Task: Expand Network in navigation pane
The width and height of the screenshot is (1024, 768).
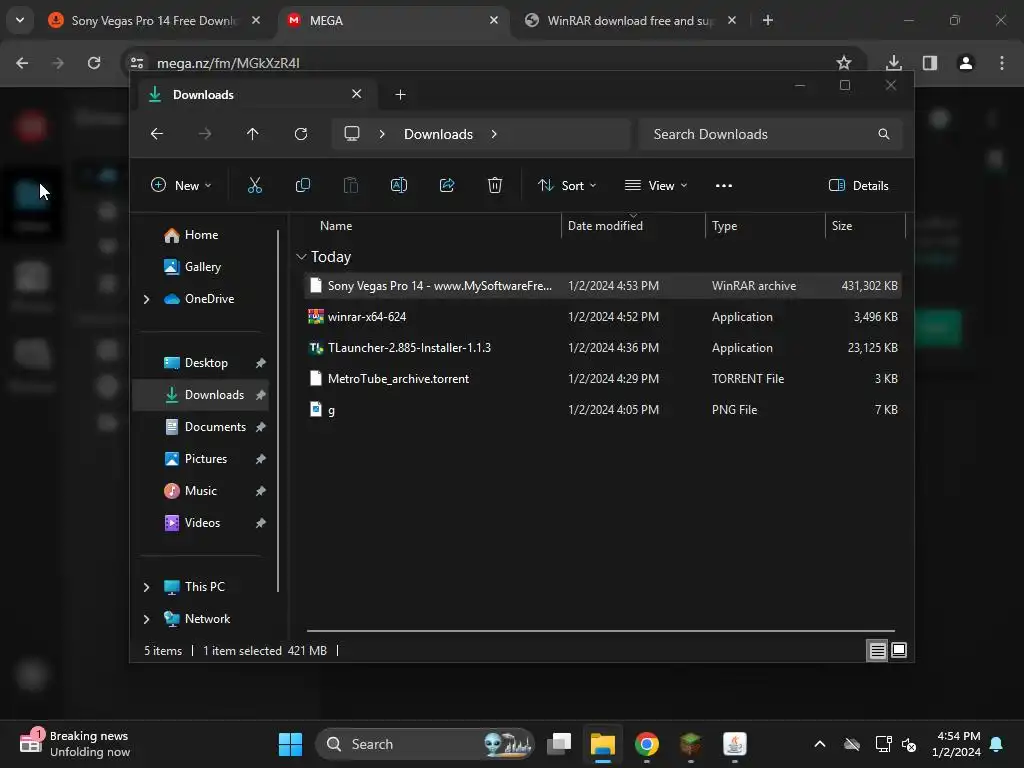Action: 146,619
